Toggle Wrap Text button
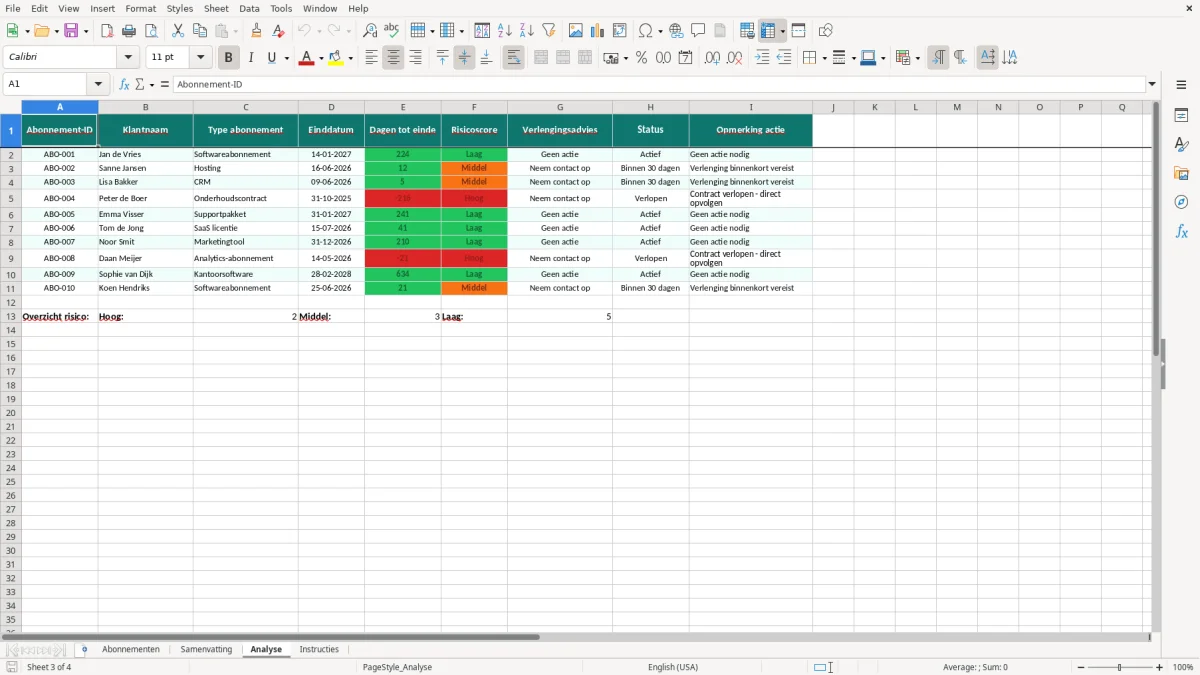 [514, 58]
